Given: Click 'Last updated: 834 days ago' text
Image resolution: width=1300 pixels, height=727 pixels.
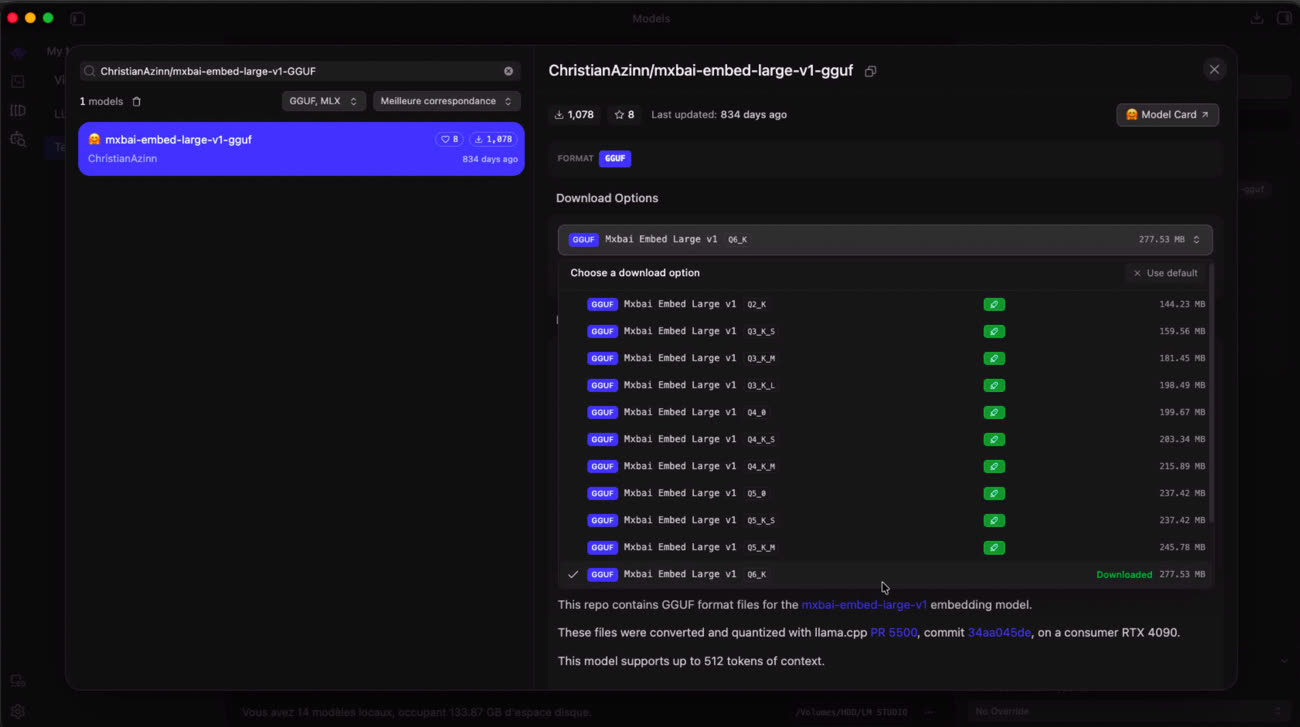Looking at the screenshot, I should point(719,115).
